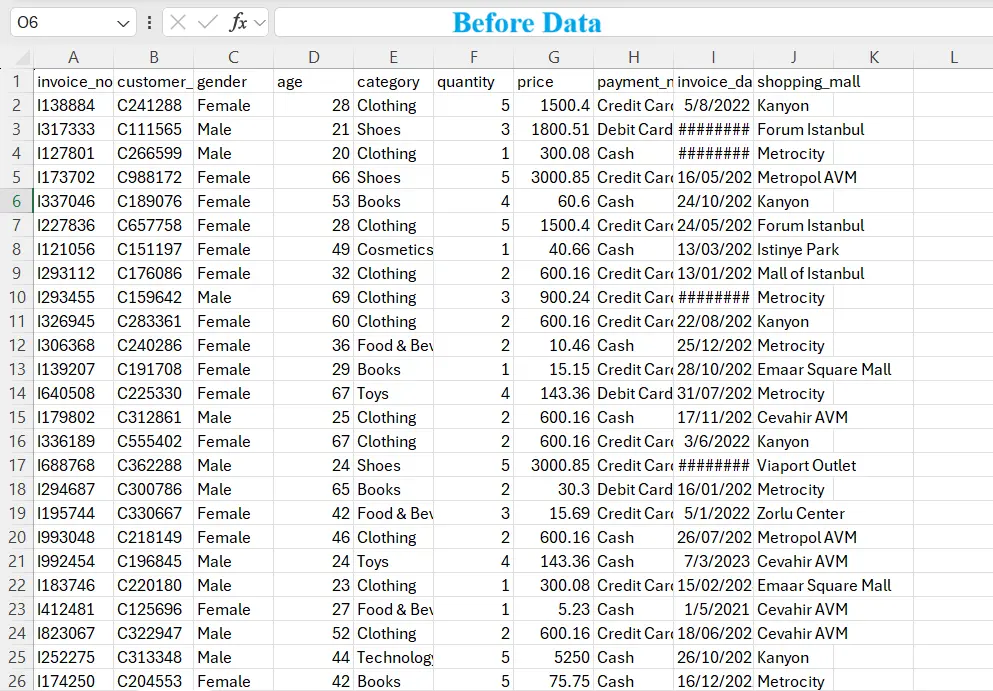Select the 'Mall of Istanbul' cell
The image size is (993, 691).
point(794,274)
